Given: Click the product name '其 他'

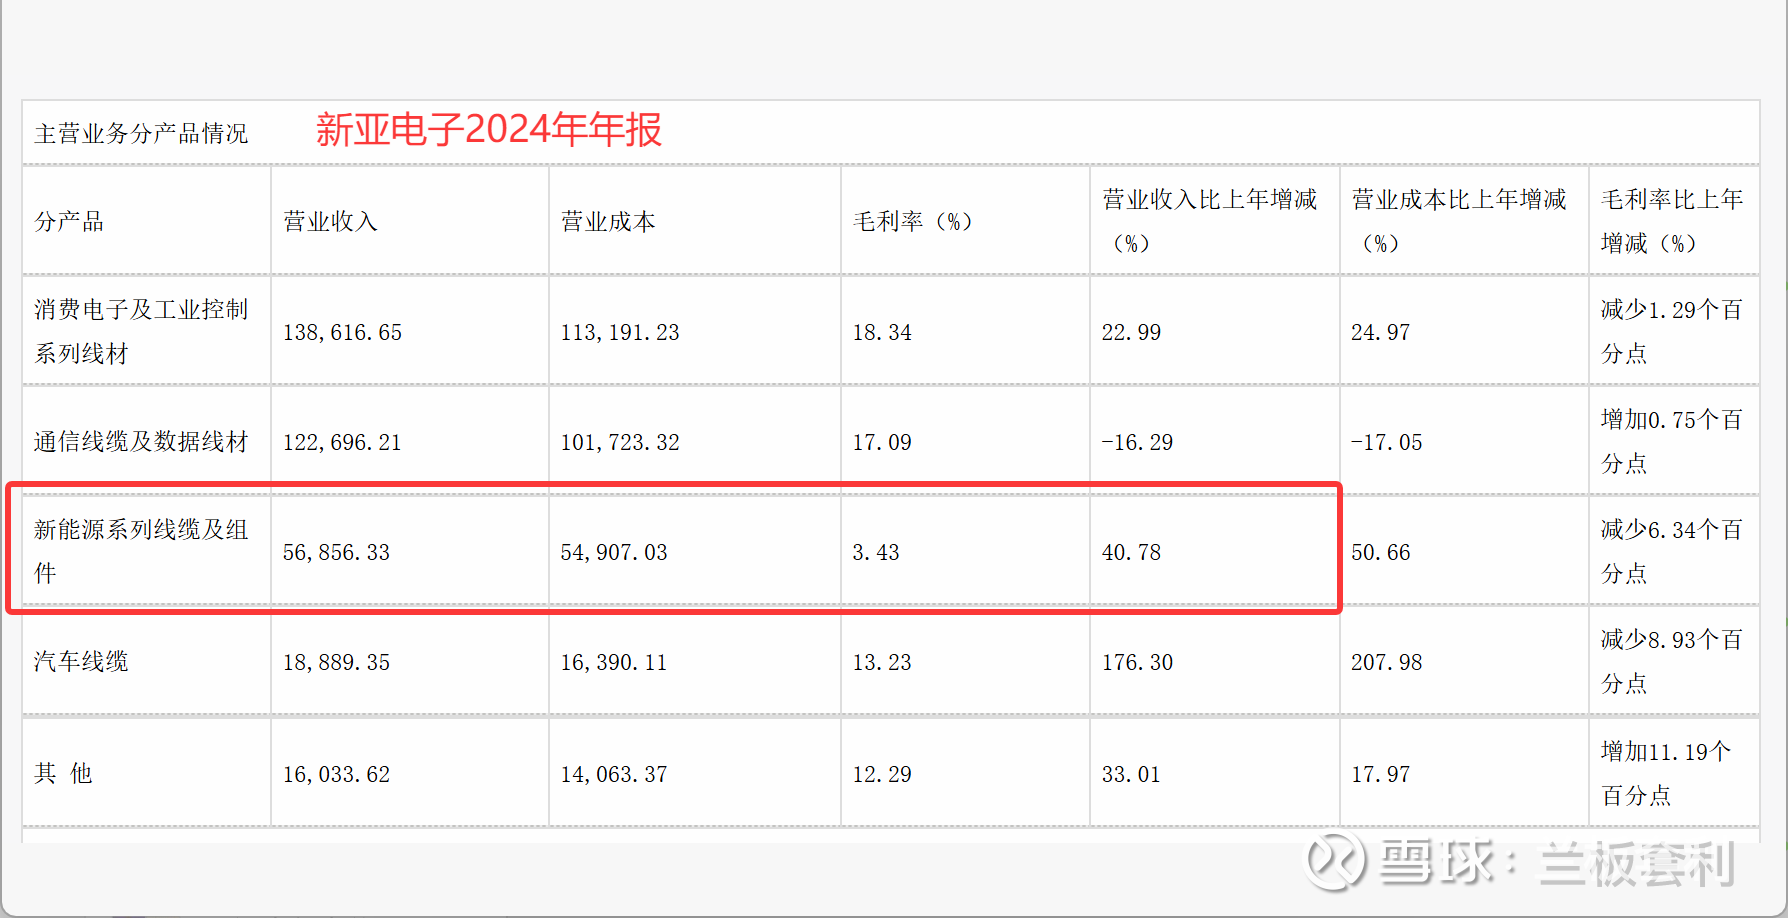Looking at the screenshot, I should click(x=63, y=773).
